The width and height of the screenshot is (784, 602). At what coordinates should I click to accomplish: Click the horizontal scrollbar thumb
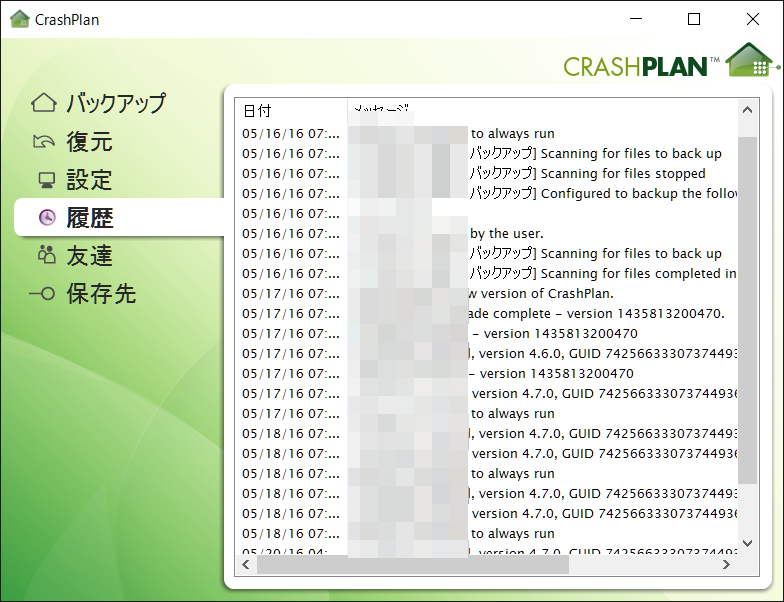(x=412, y=564)
